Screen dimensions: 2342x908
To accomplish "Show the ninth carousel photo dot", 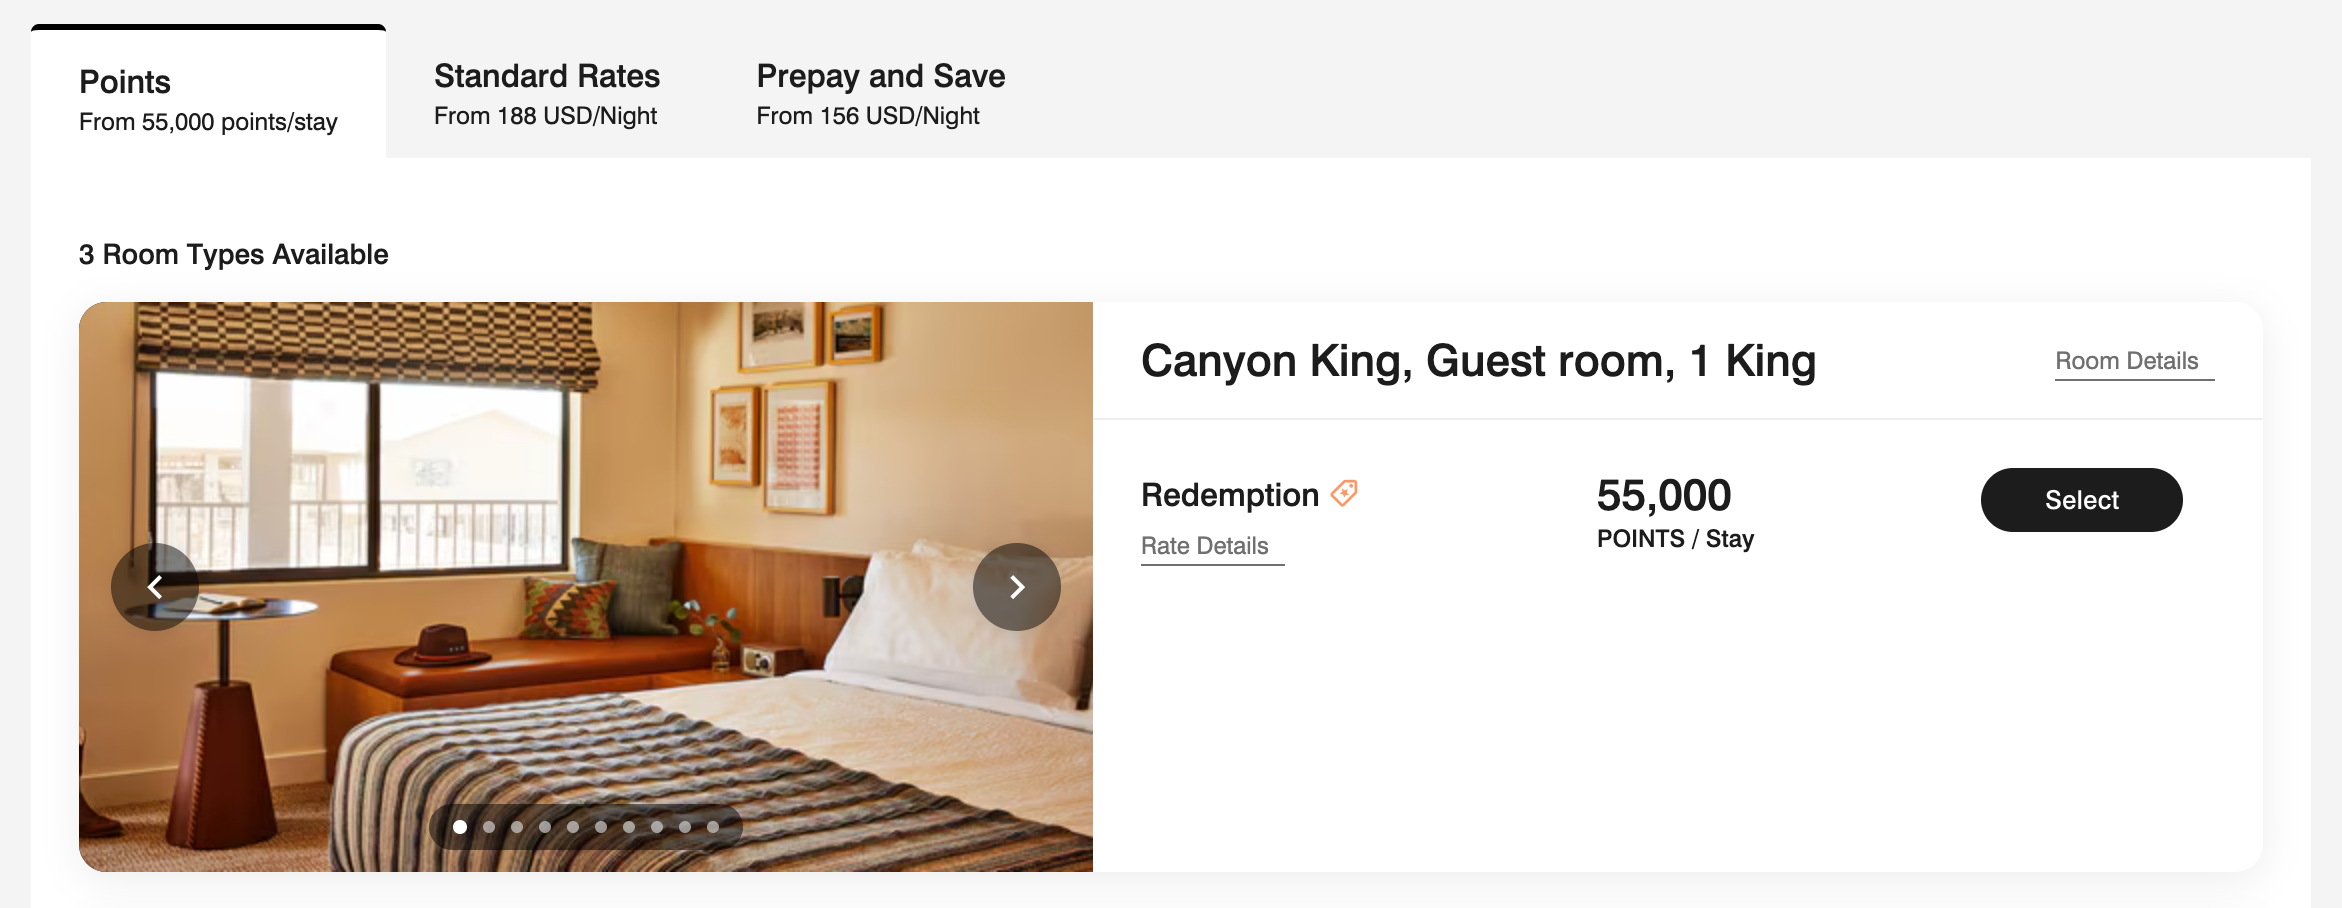I will click(x=685, y=827).
